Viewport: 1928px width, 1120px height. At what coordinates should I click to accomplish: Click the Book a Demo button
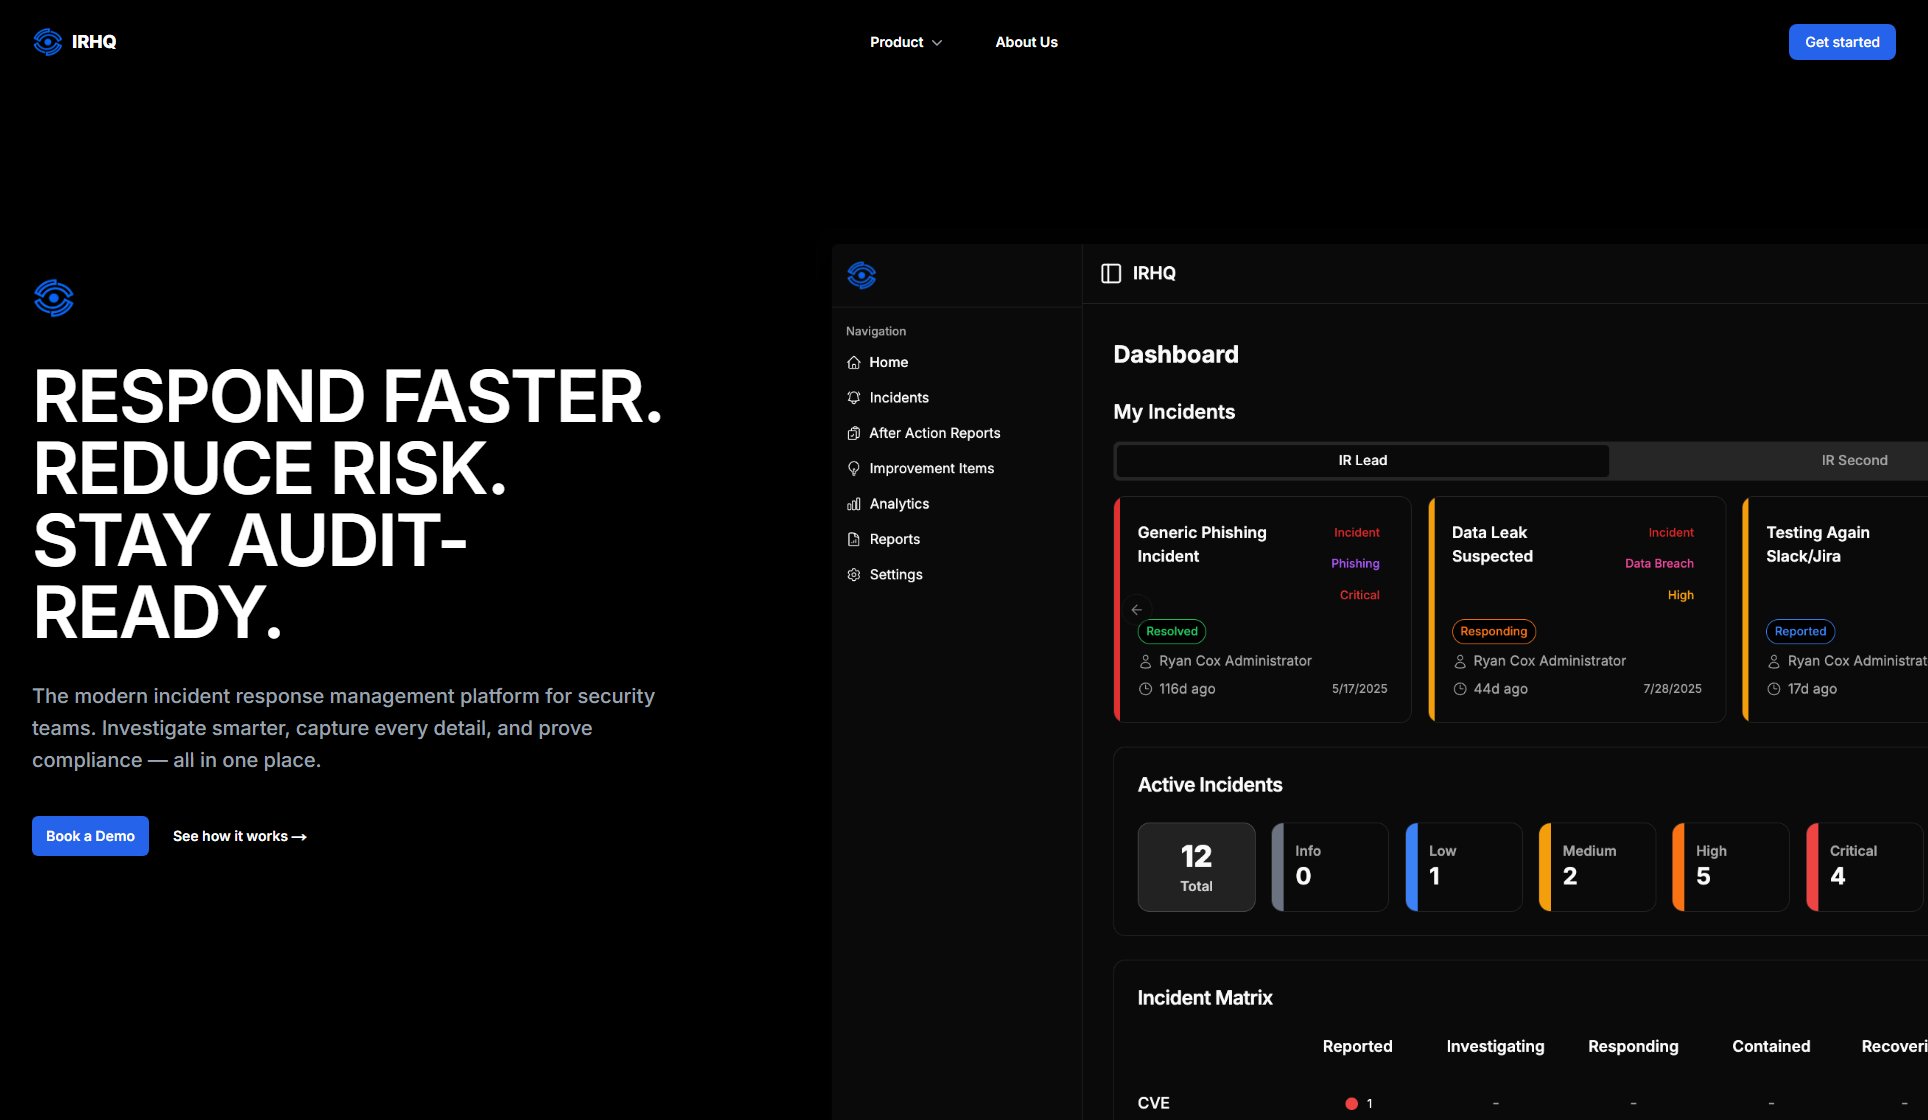pos(90,836)
